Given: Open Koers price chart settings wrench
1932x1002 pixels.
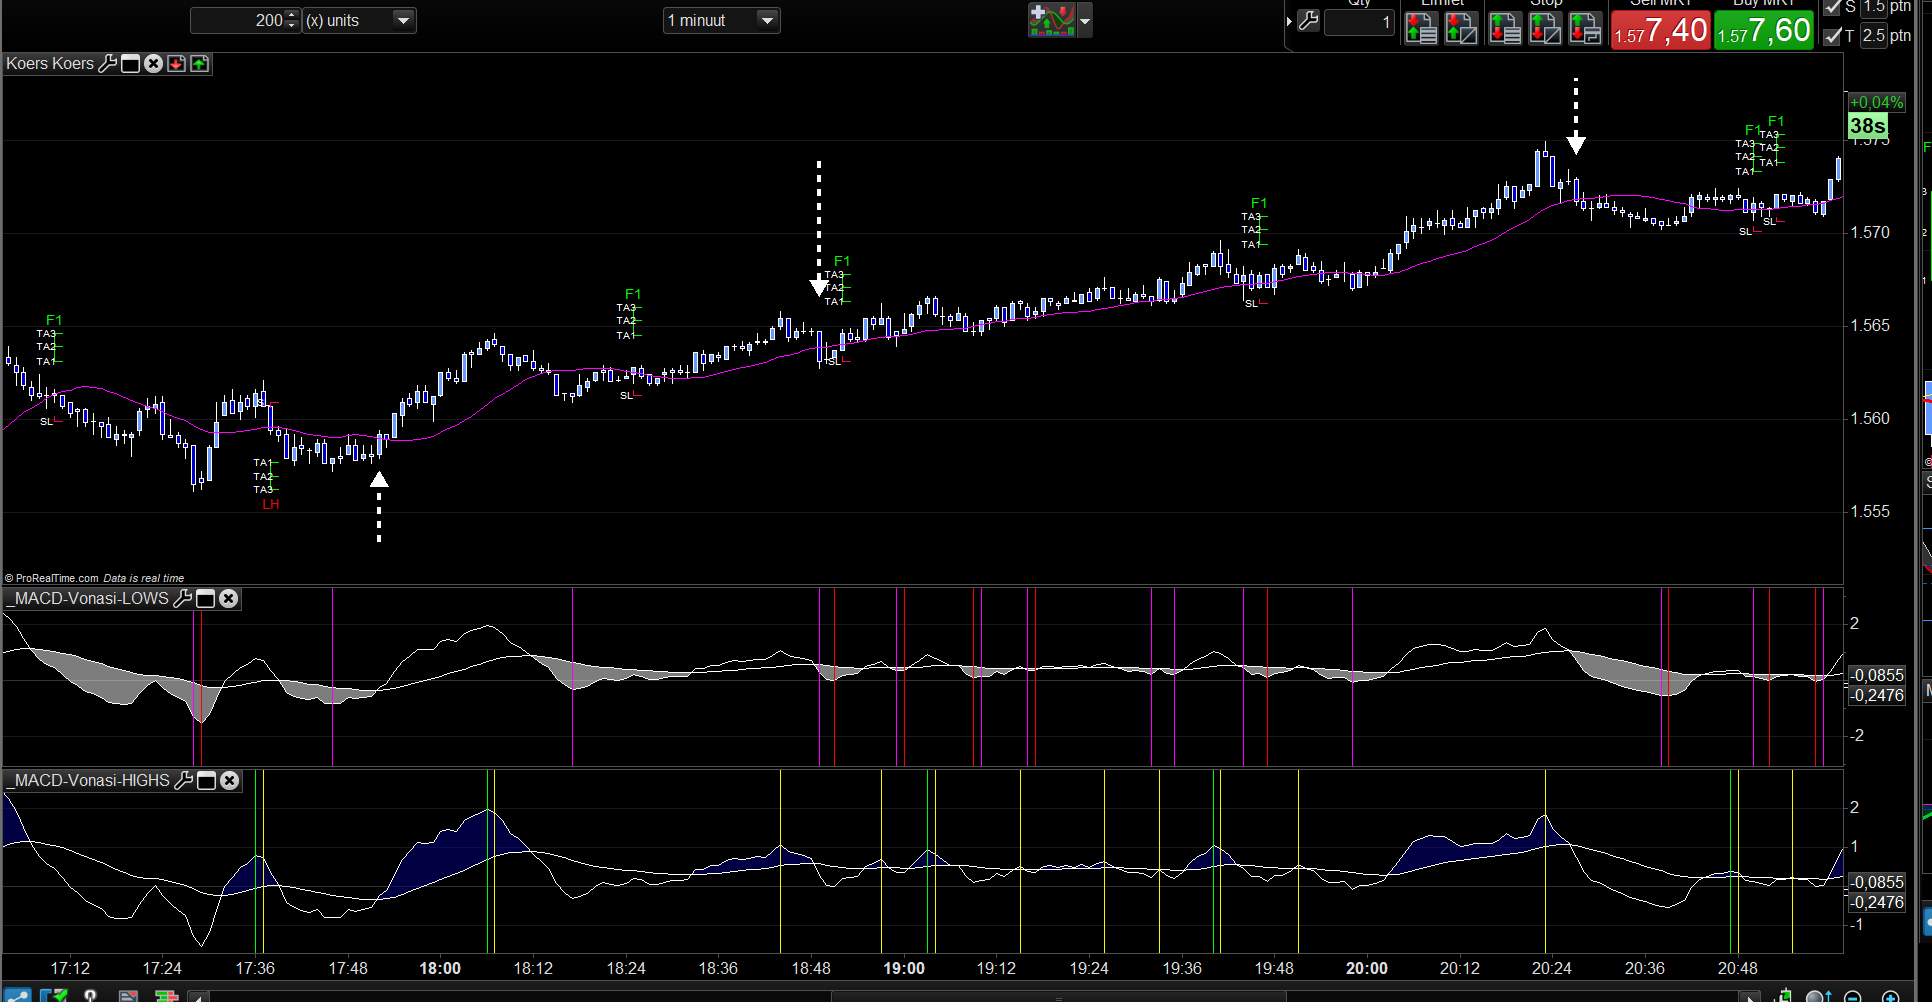Looking at the screenshot, I should (x=108, y=64).
